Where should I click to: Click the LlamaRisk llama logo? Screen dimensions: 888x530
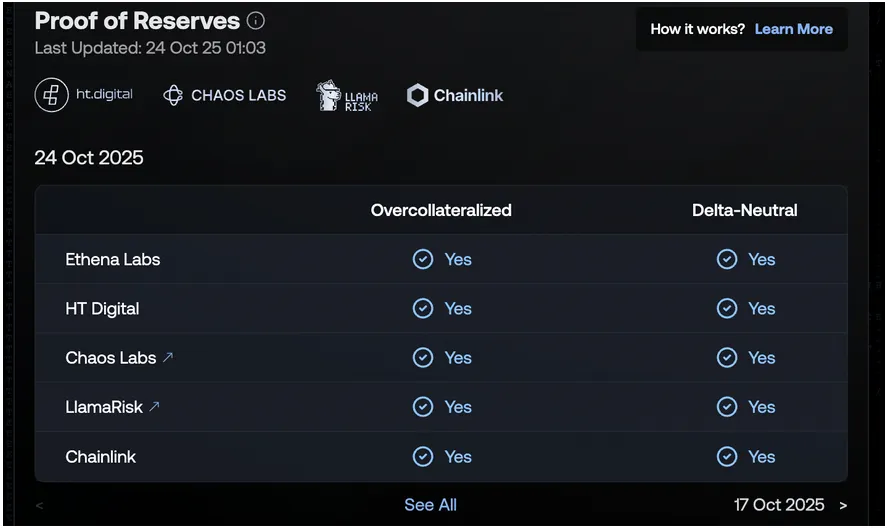pos(329,96)
